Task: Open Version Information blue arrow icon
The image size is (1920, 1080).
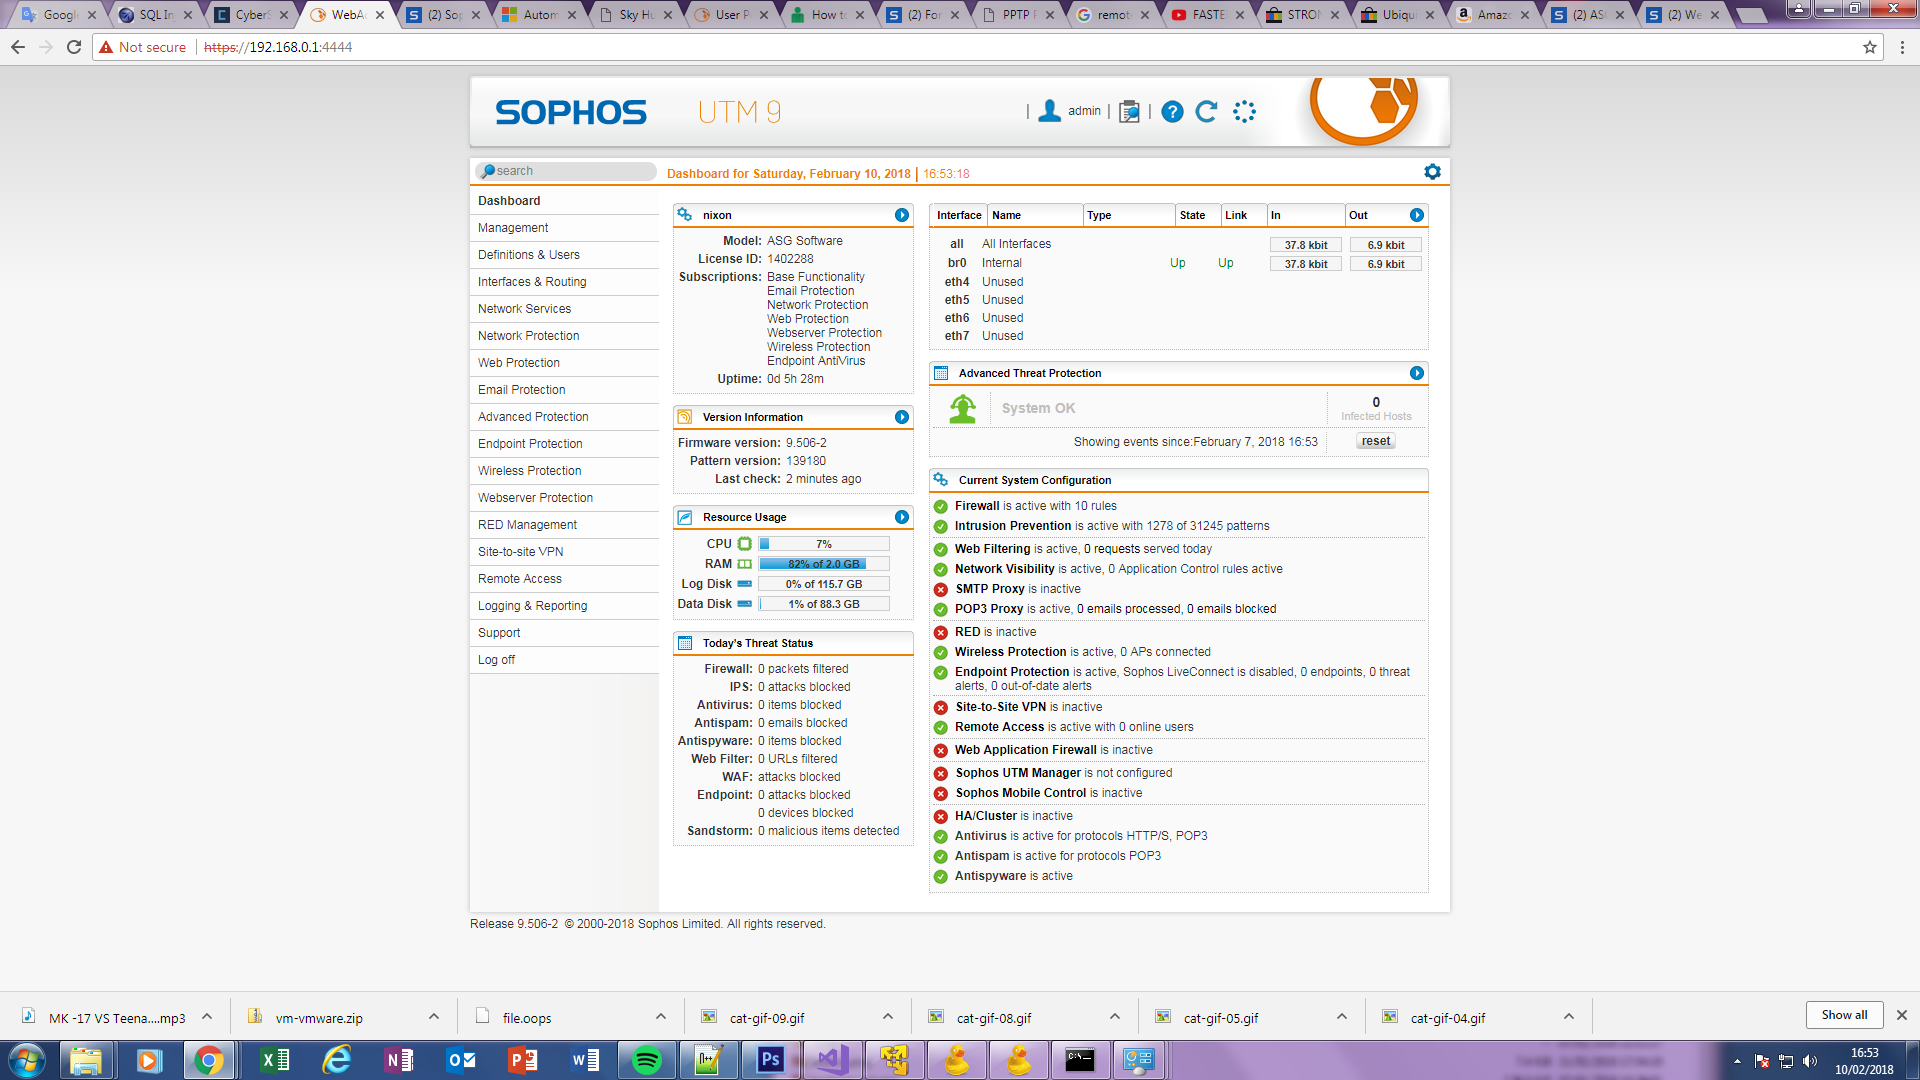Action: pos(902,417)
